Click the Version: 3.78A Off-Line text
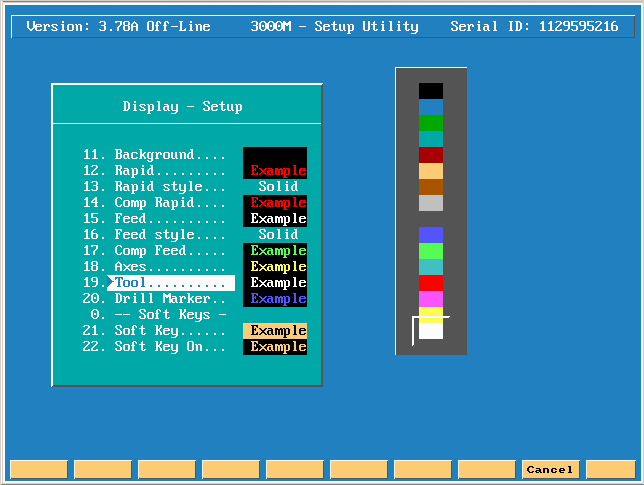The width and height of the screenshot is (644, 485). pos(118,27)
